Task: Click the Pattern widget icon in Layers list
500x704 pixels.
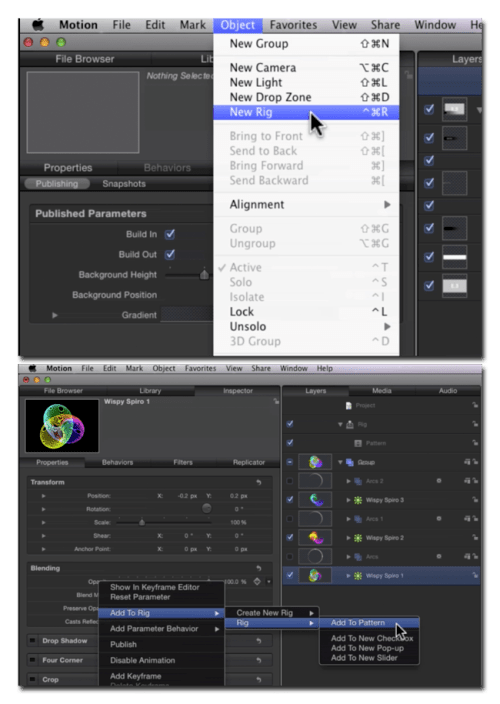Action: [x=358, y=443]
